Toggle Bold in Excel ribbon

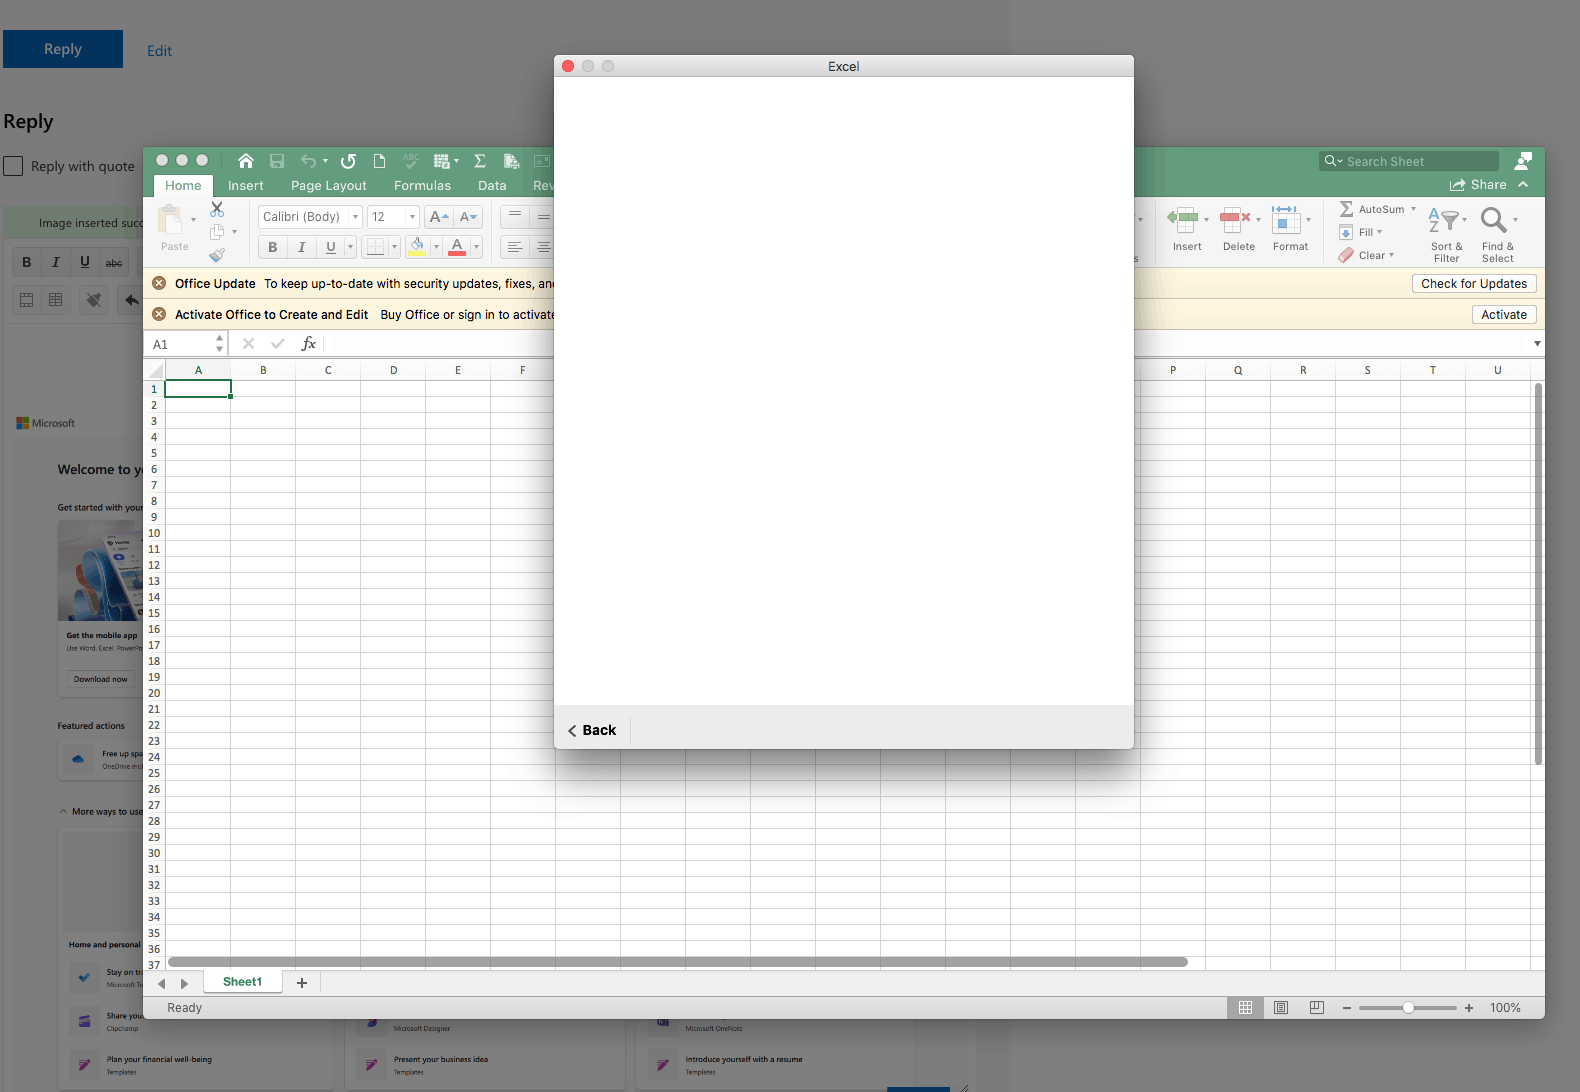coord(272,247)
